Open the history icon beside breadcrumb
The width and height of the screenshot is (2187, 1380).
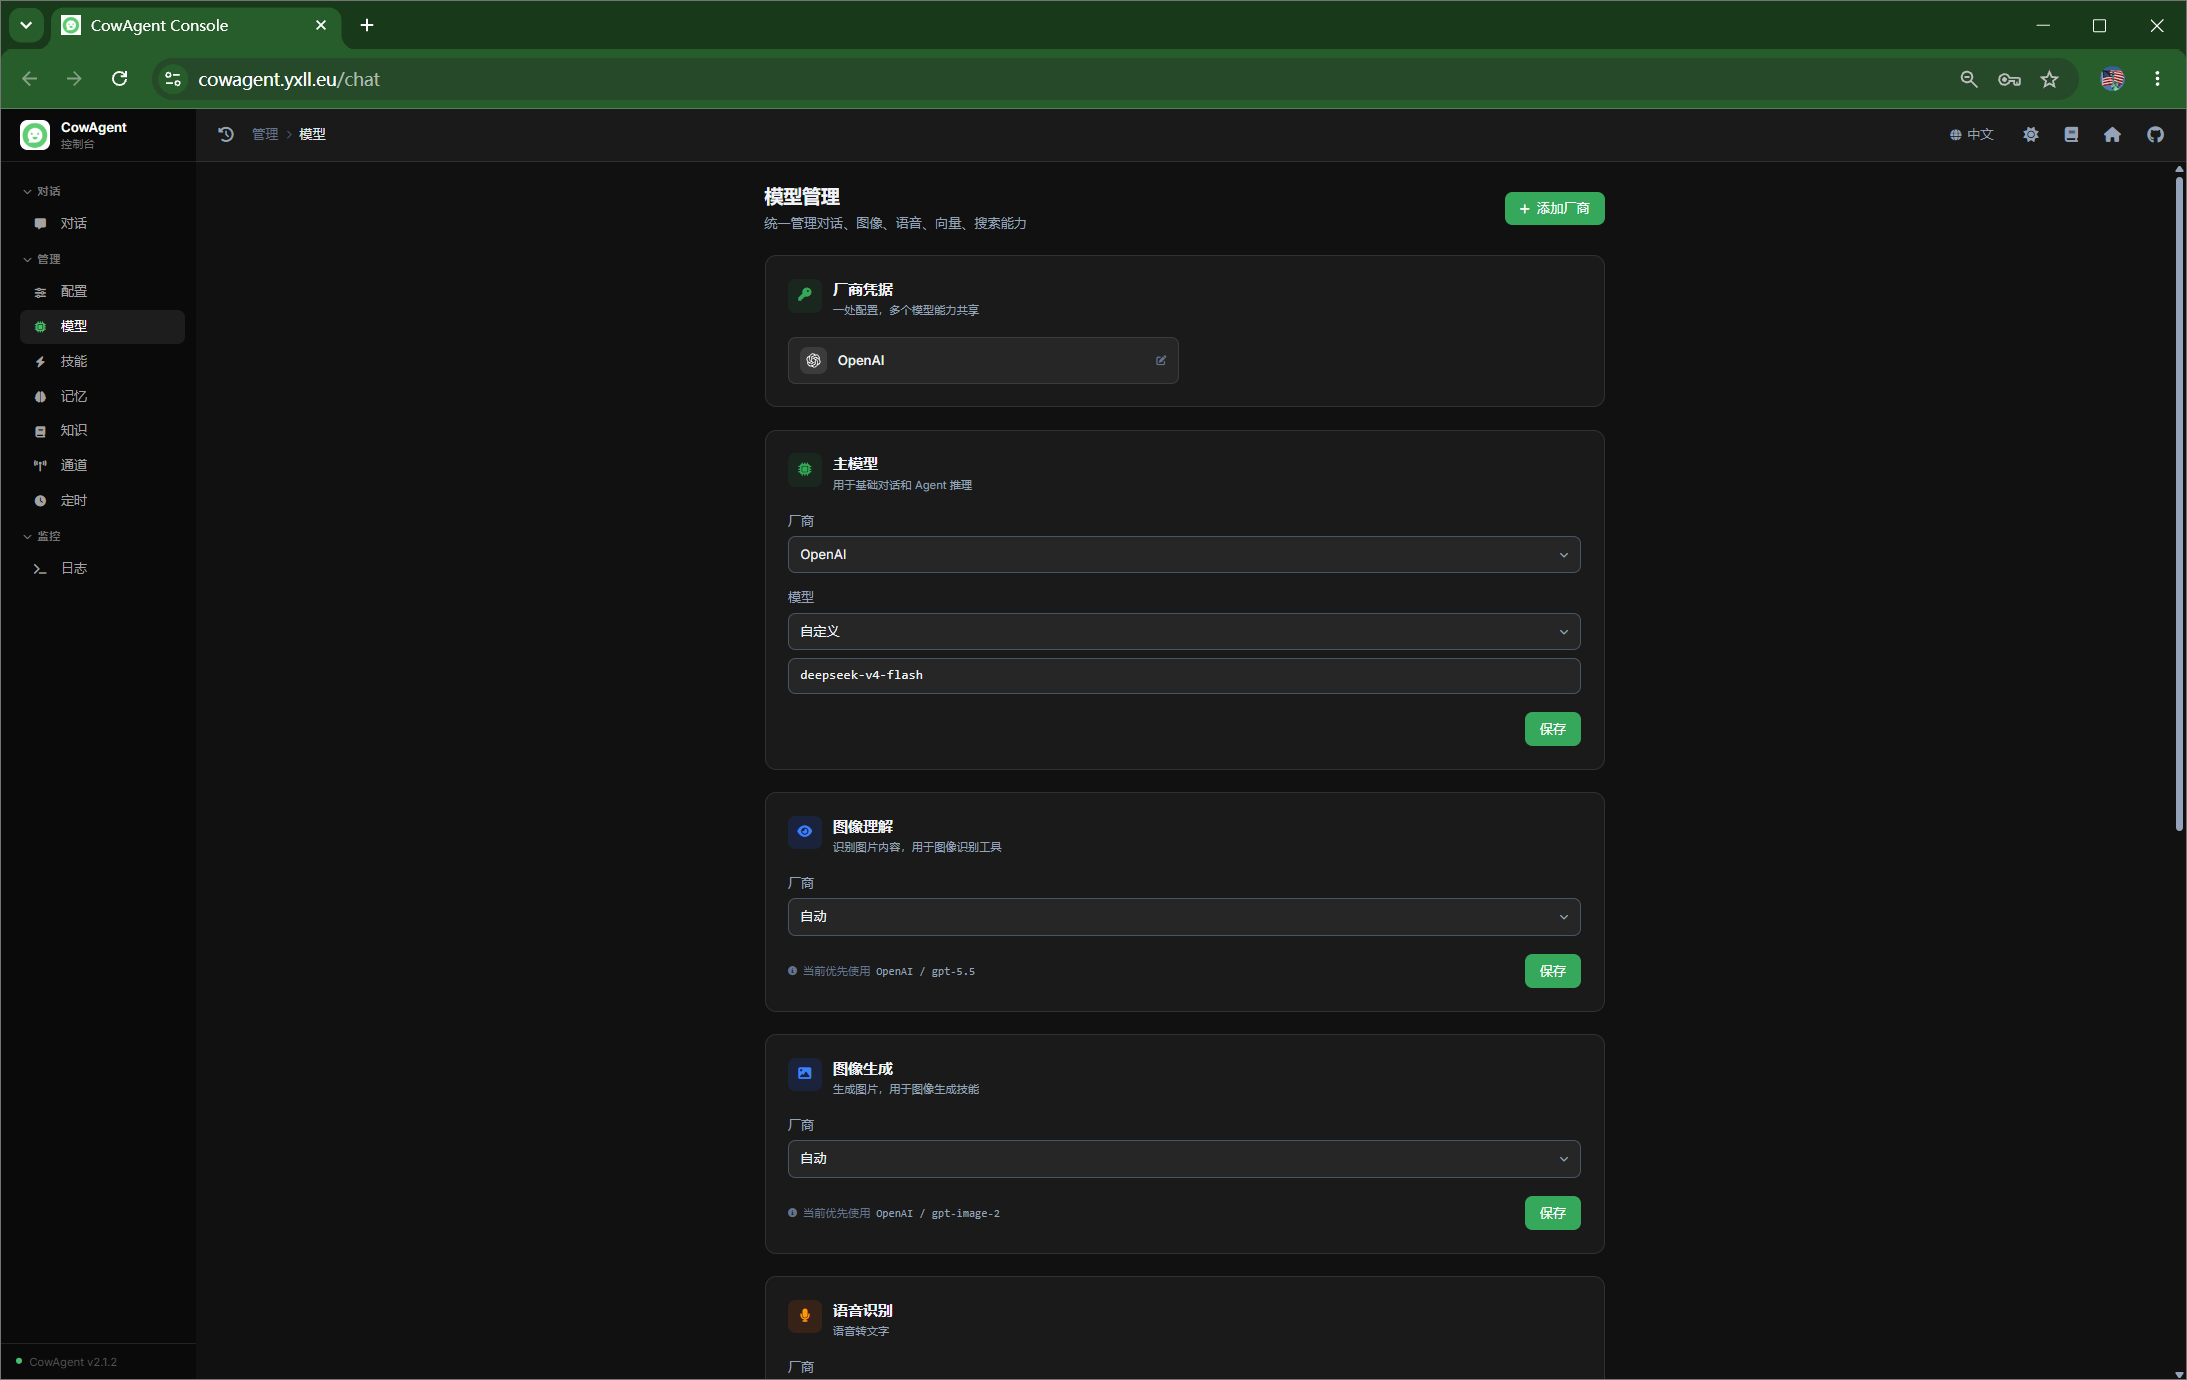pos(226,134)
